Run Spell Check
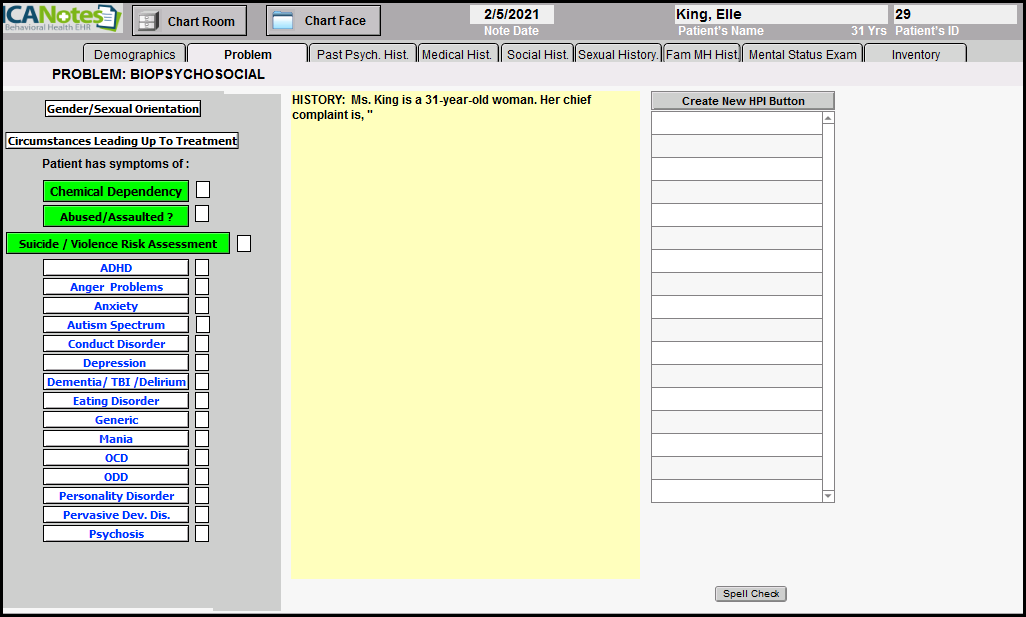 click(751, 594)
